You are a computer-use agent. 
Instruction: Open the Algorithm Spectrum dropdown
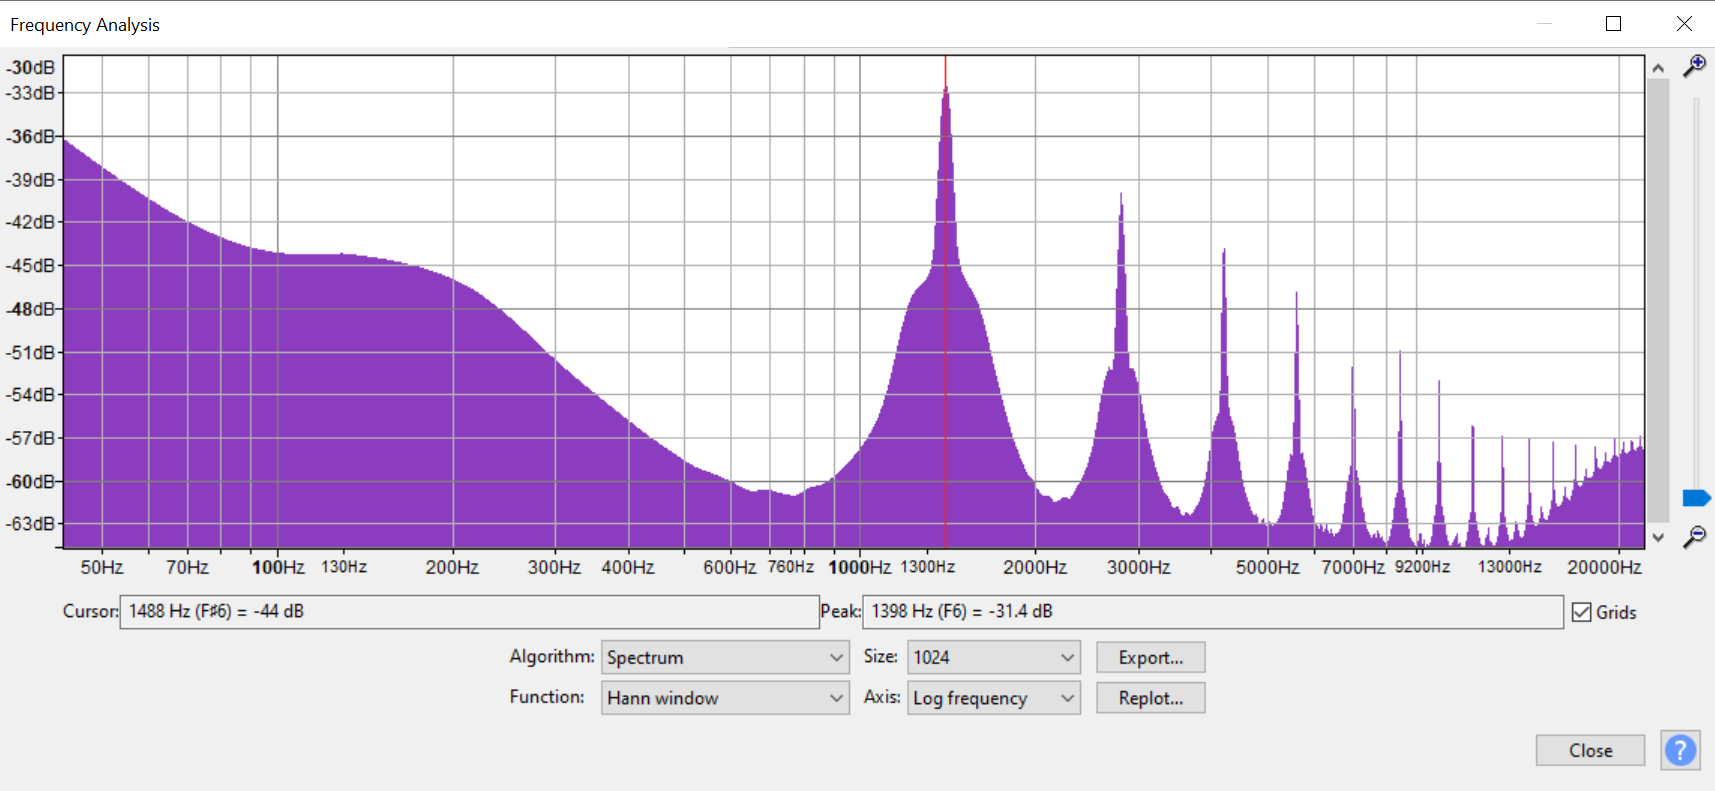pos(725,657)
